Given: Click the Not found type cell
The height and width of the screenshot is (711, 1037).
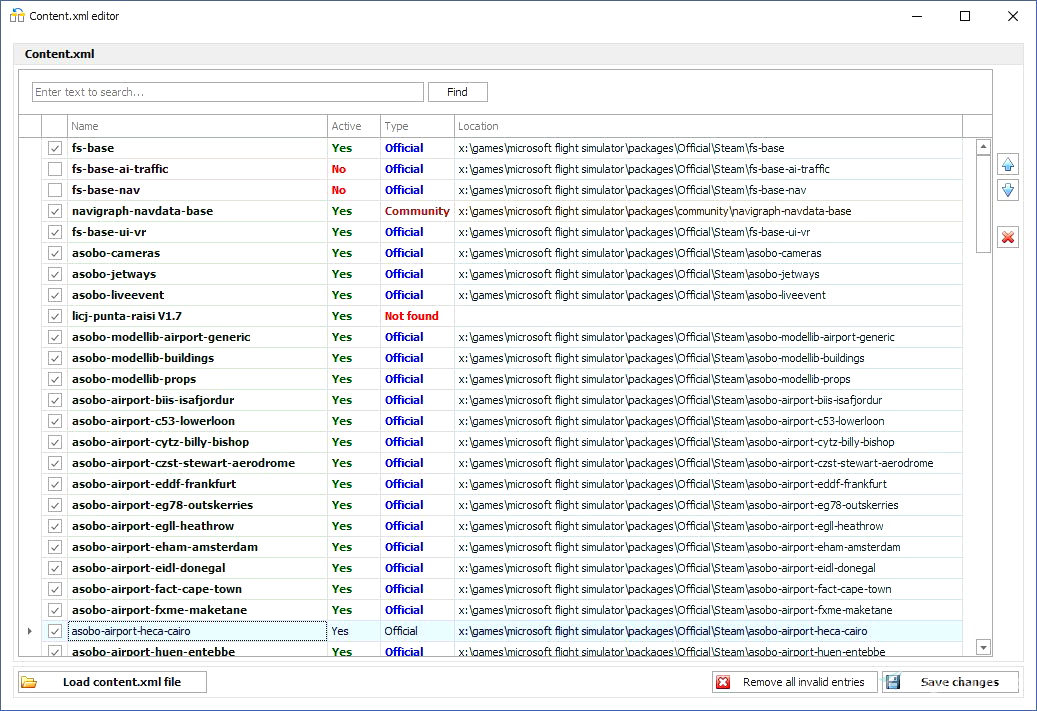Looking at the screenshot, I should coord(417,316).
